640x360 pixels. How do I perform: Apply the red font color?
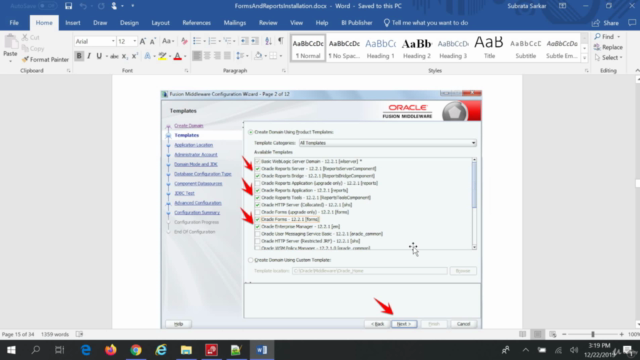177,56
